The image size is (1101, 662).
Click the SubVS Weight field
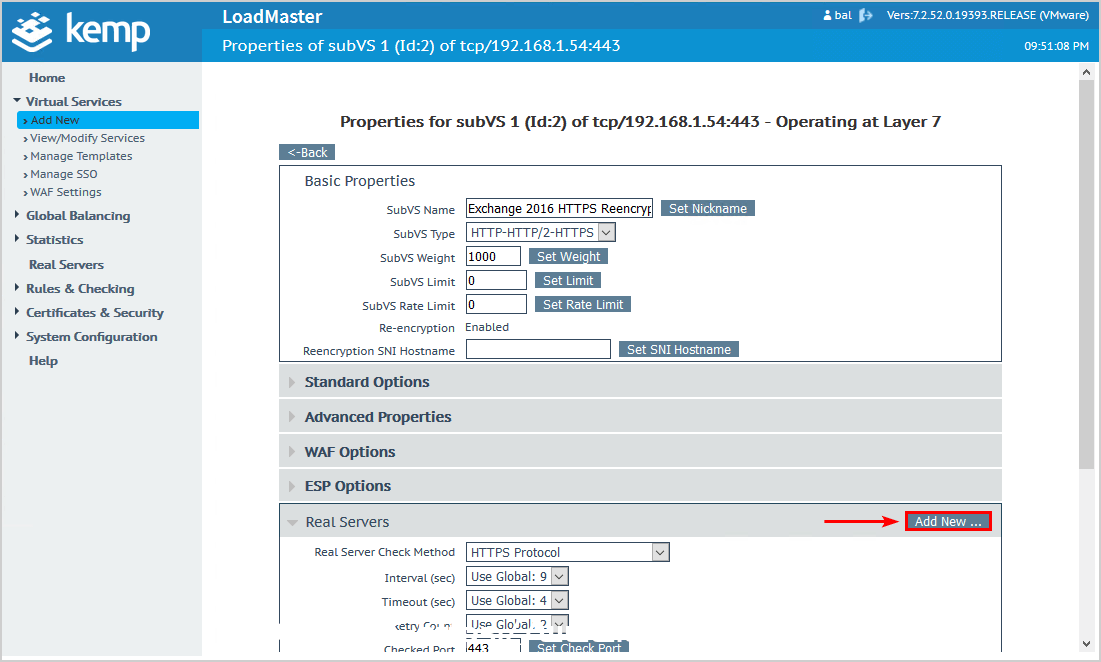[x=493, y=256]
